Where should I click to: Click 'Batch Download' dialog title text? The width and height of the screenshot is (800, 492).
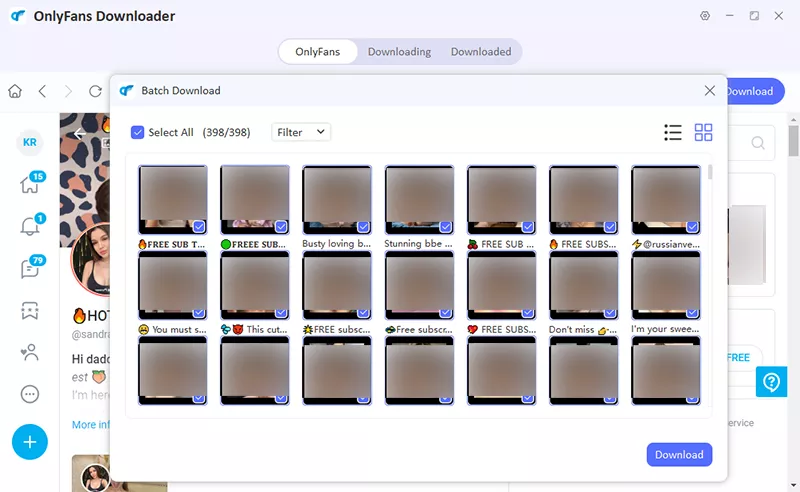pyautogui.click(x=181, y=90)
